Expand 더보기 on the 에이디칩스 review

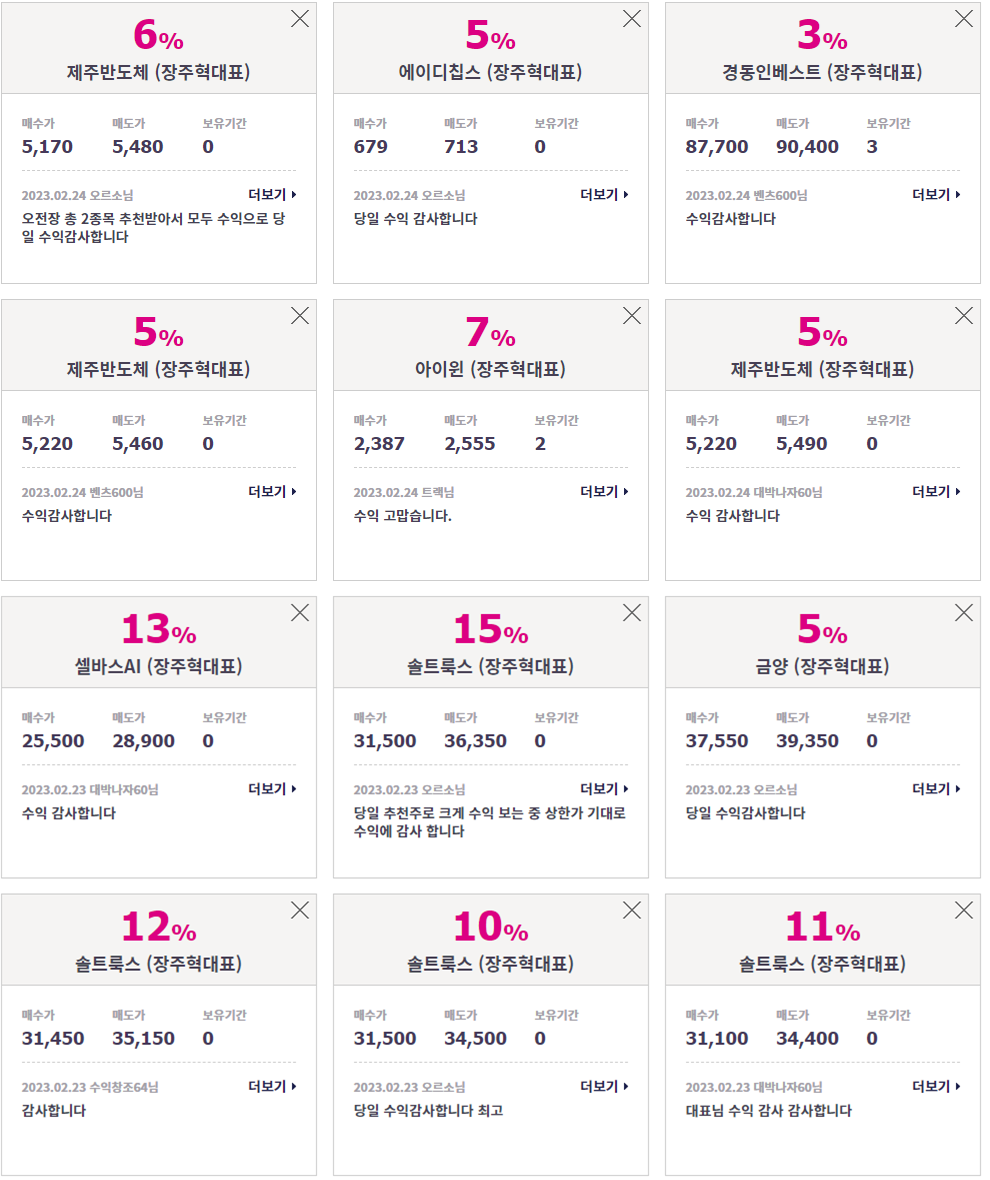coord(604,195)
